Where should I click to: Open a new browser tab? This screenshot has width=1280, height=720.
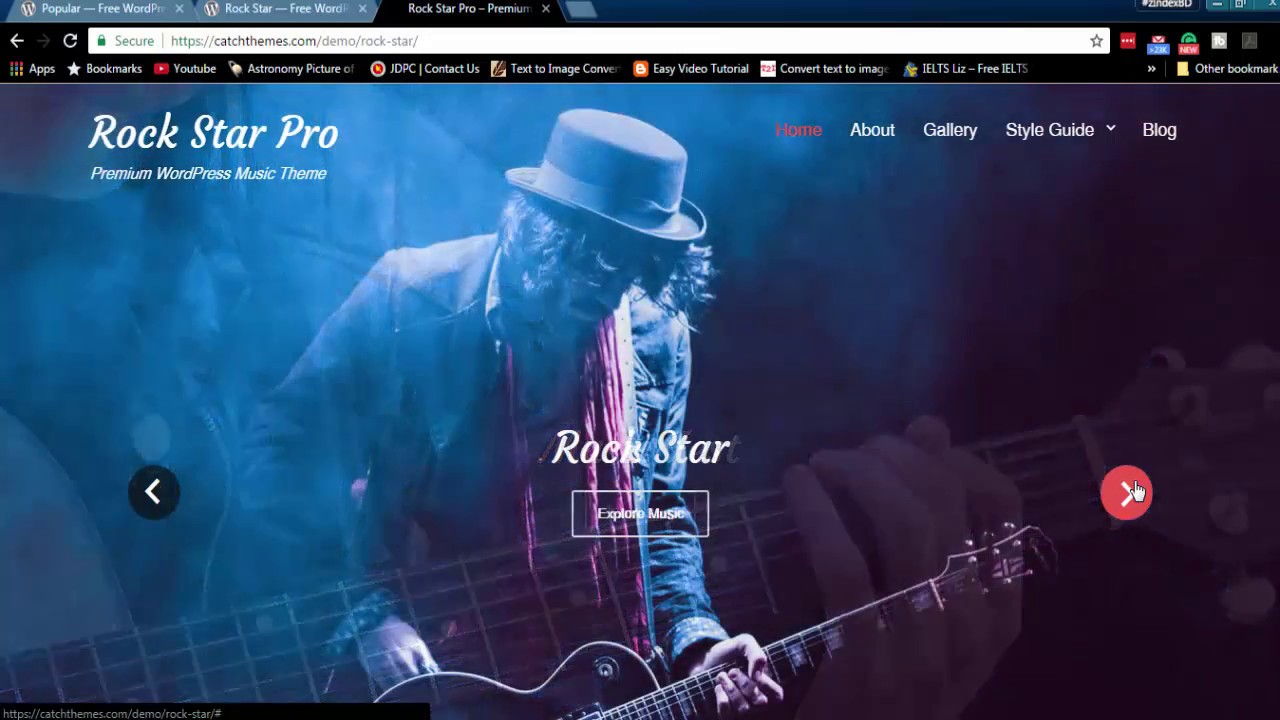point(581,10)
